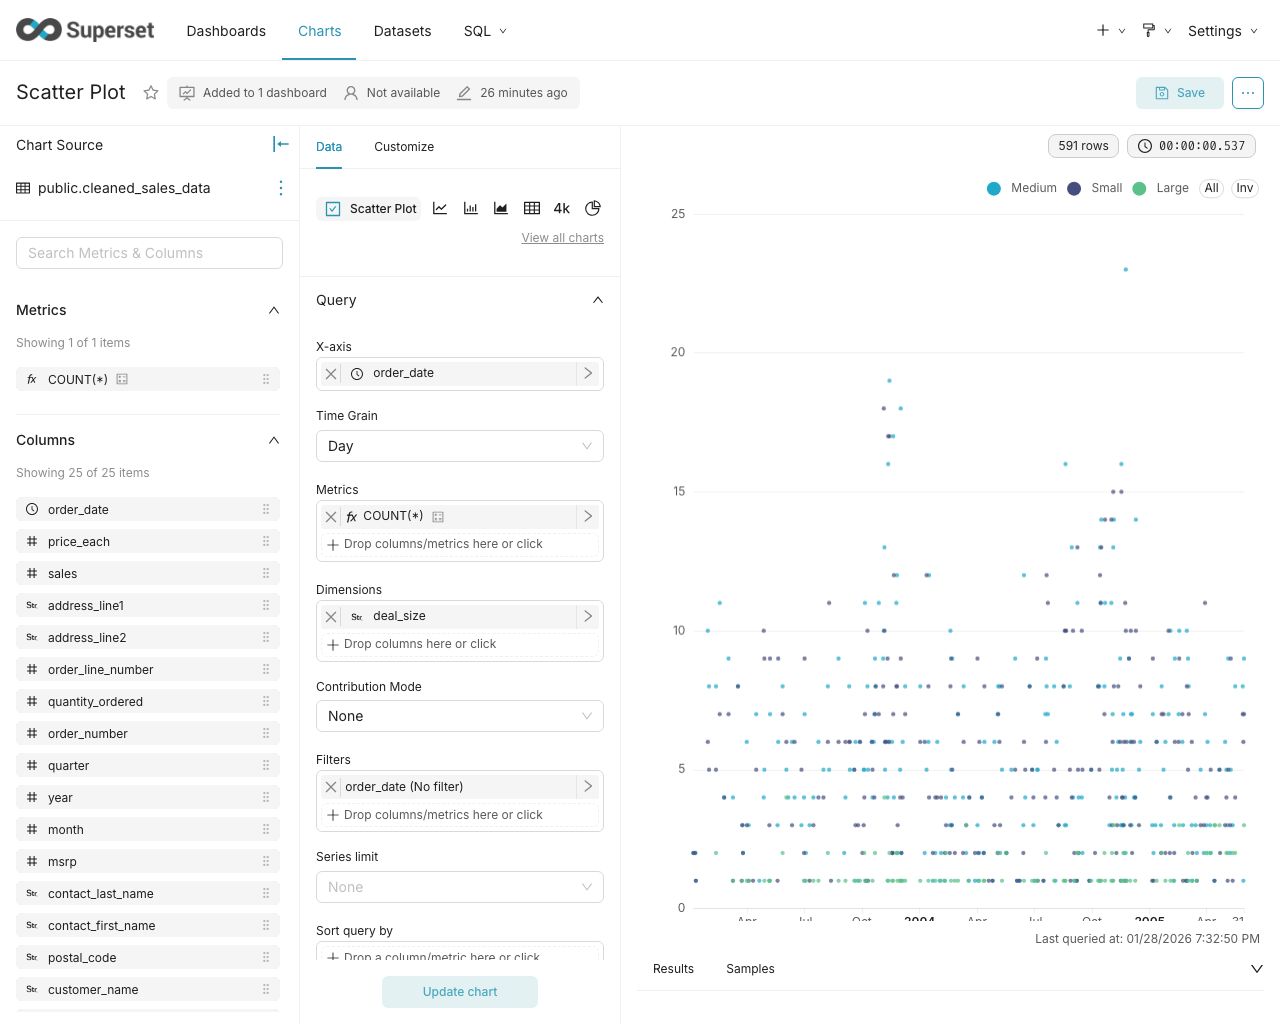Remove order_date from the X-axis
Screen dimensions: 1280x1024
point(331,373)
